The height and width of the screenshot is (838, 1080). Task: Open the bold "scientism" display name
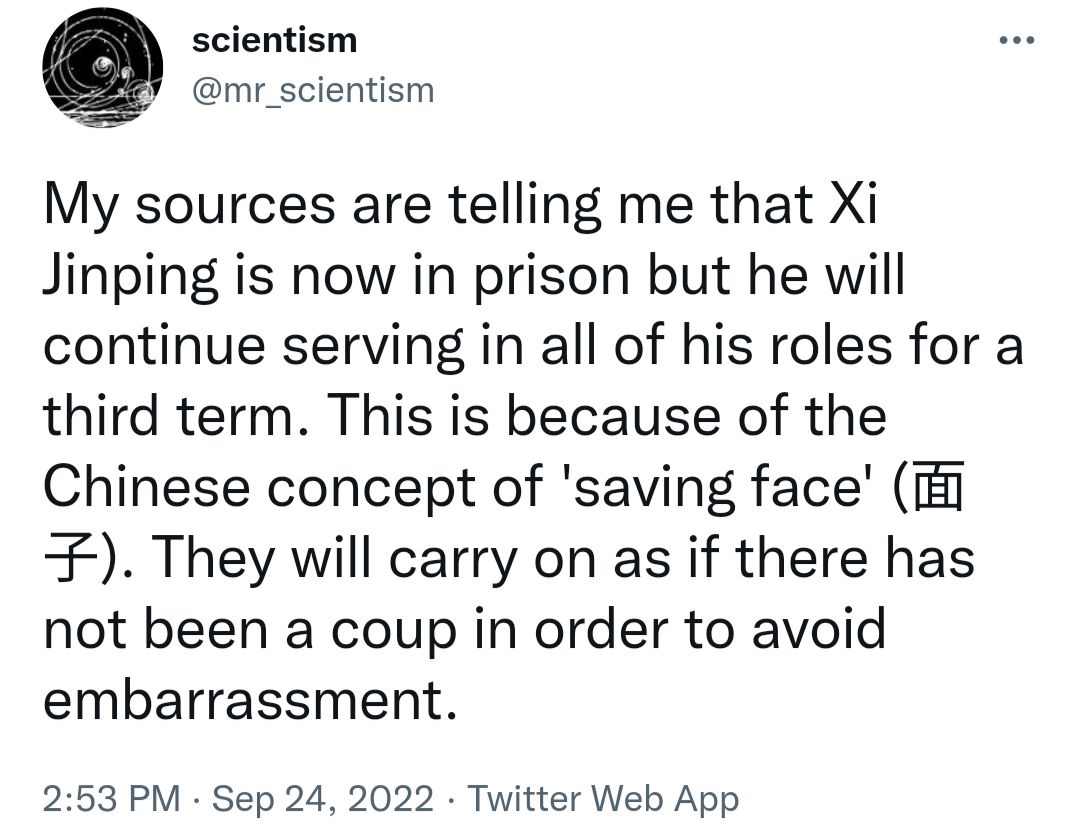[x=273, y=41]
